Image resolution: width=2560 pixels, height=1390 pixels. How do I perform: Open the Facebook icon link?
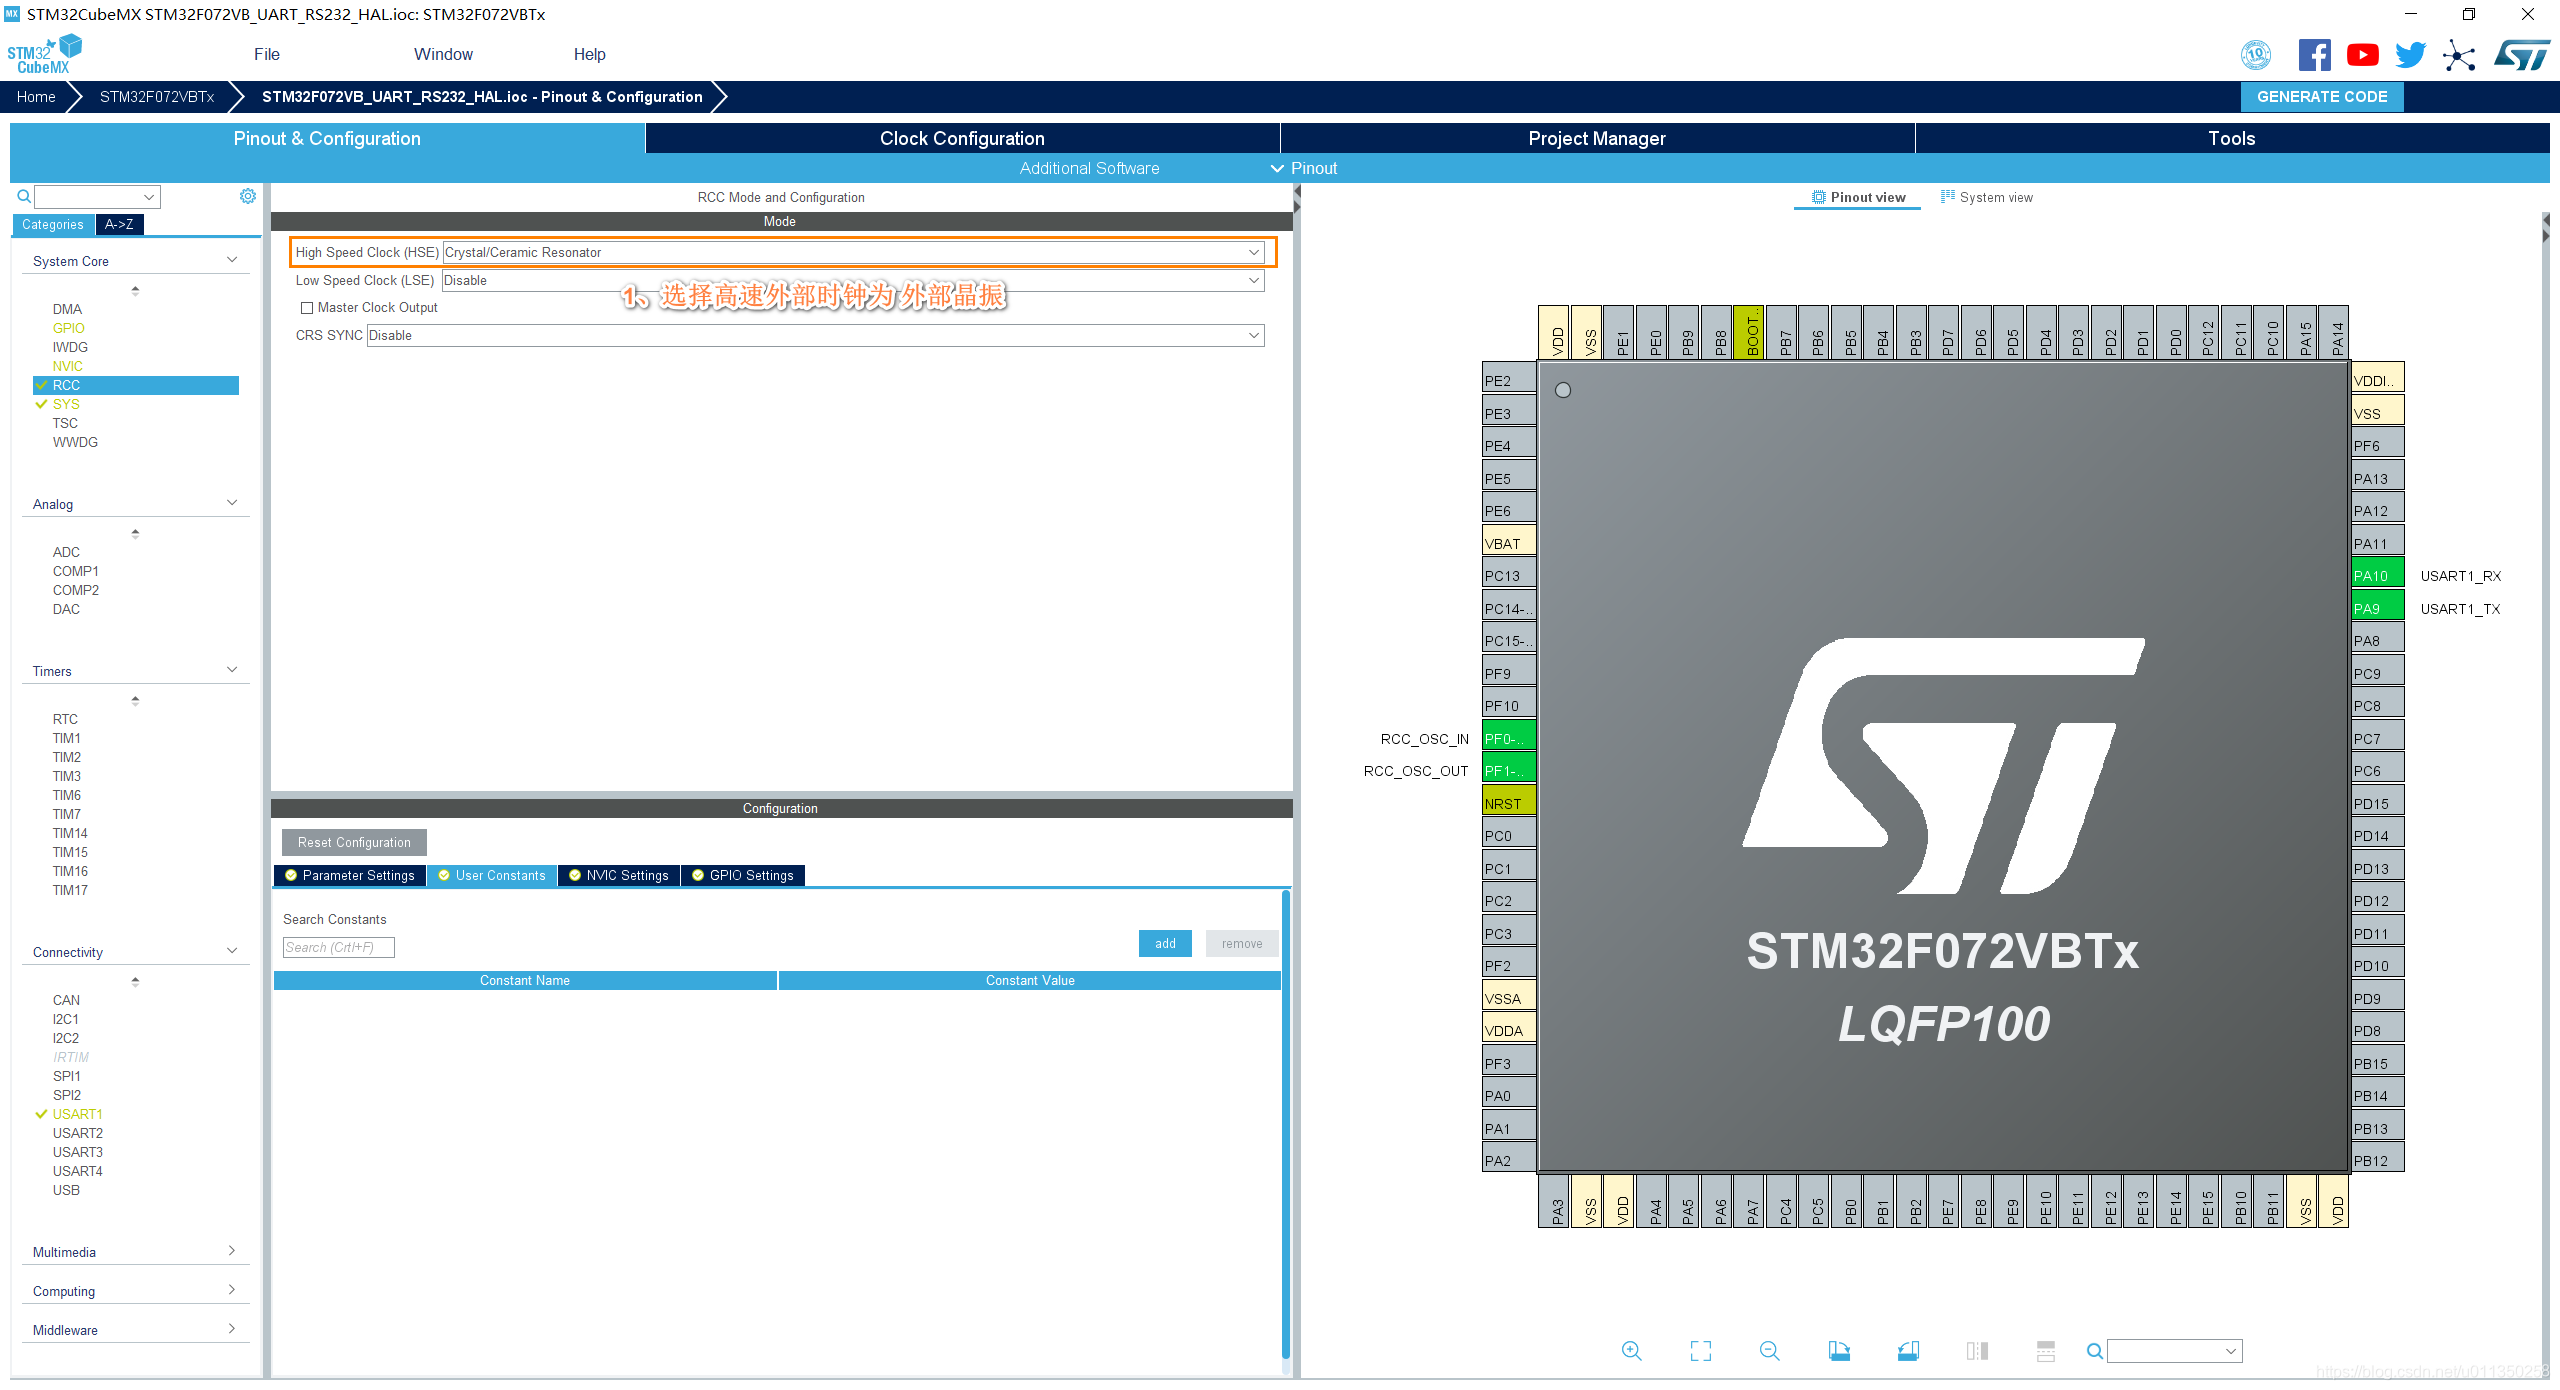tap(2314, 55)
